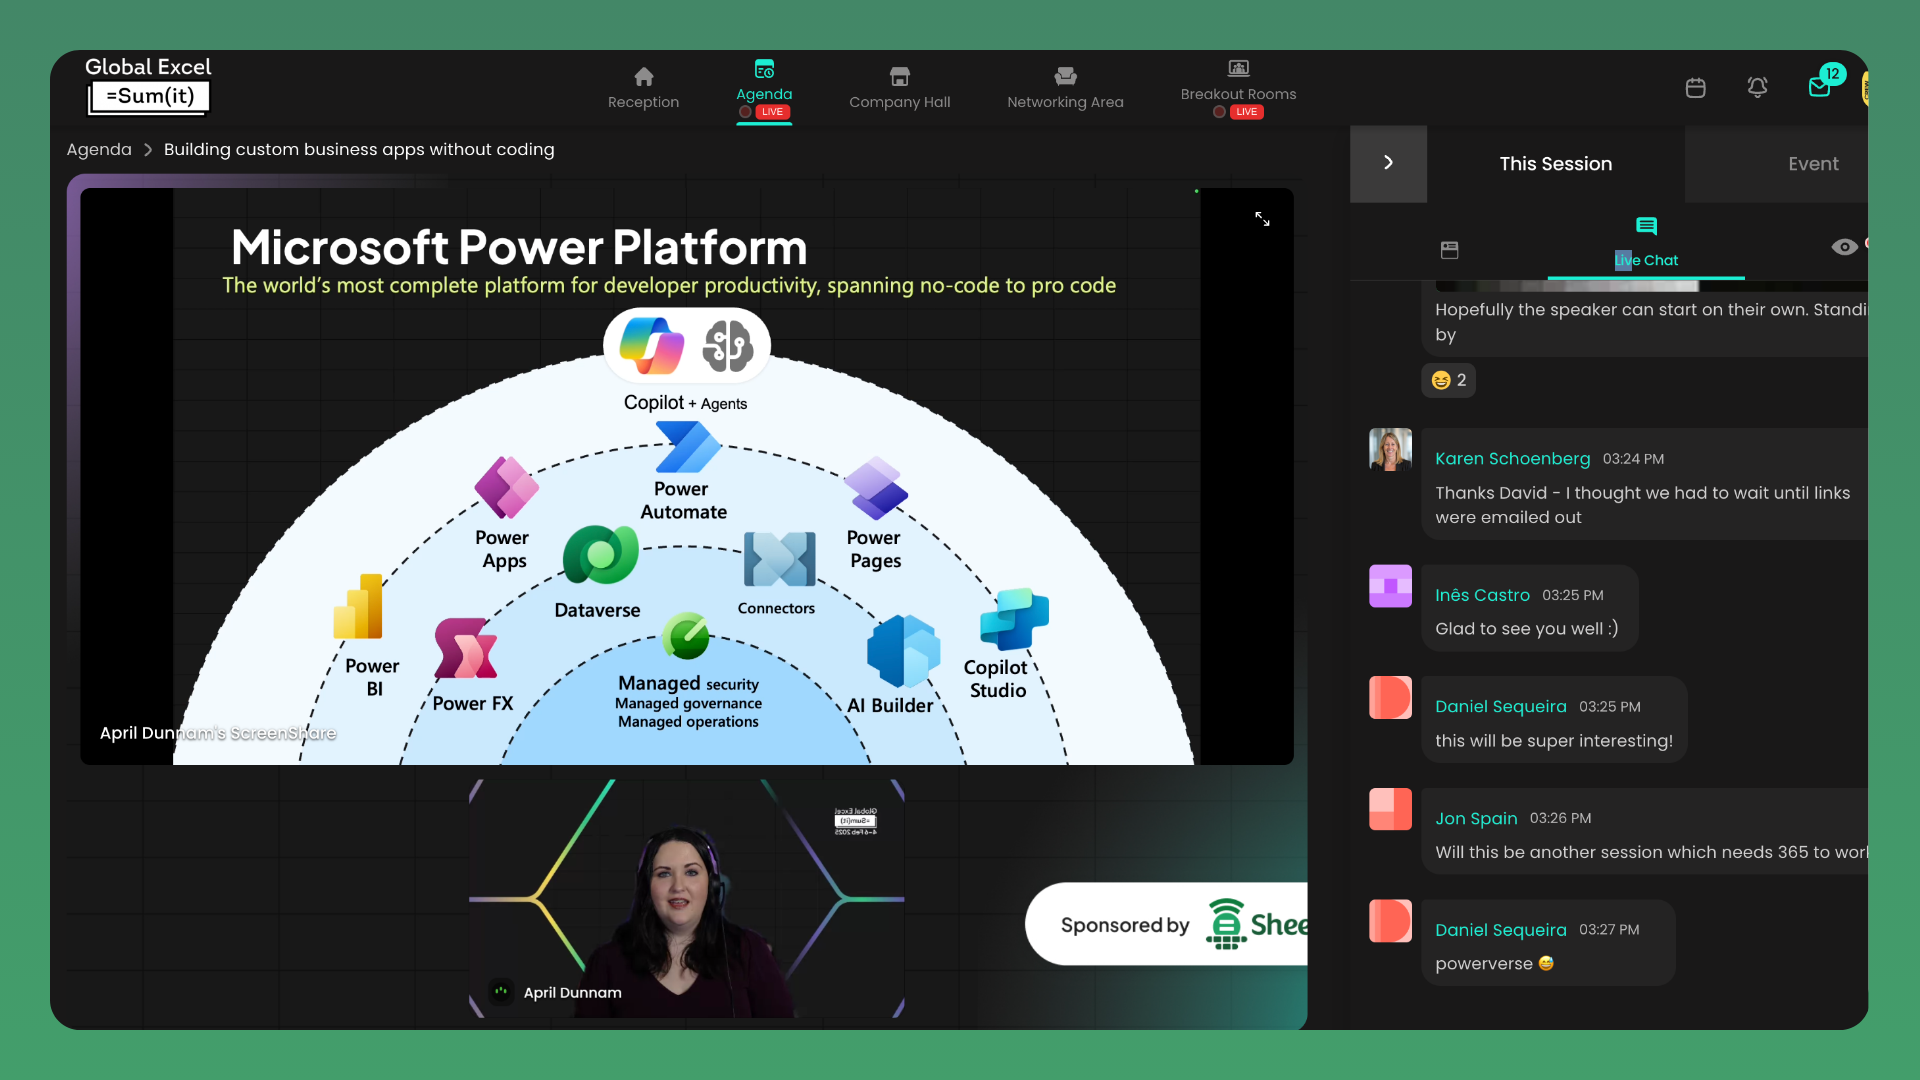The image size is (1920, 1080).
Task: Open the calendar icon in the header
Action: [x=1695, y=88]
